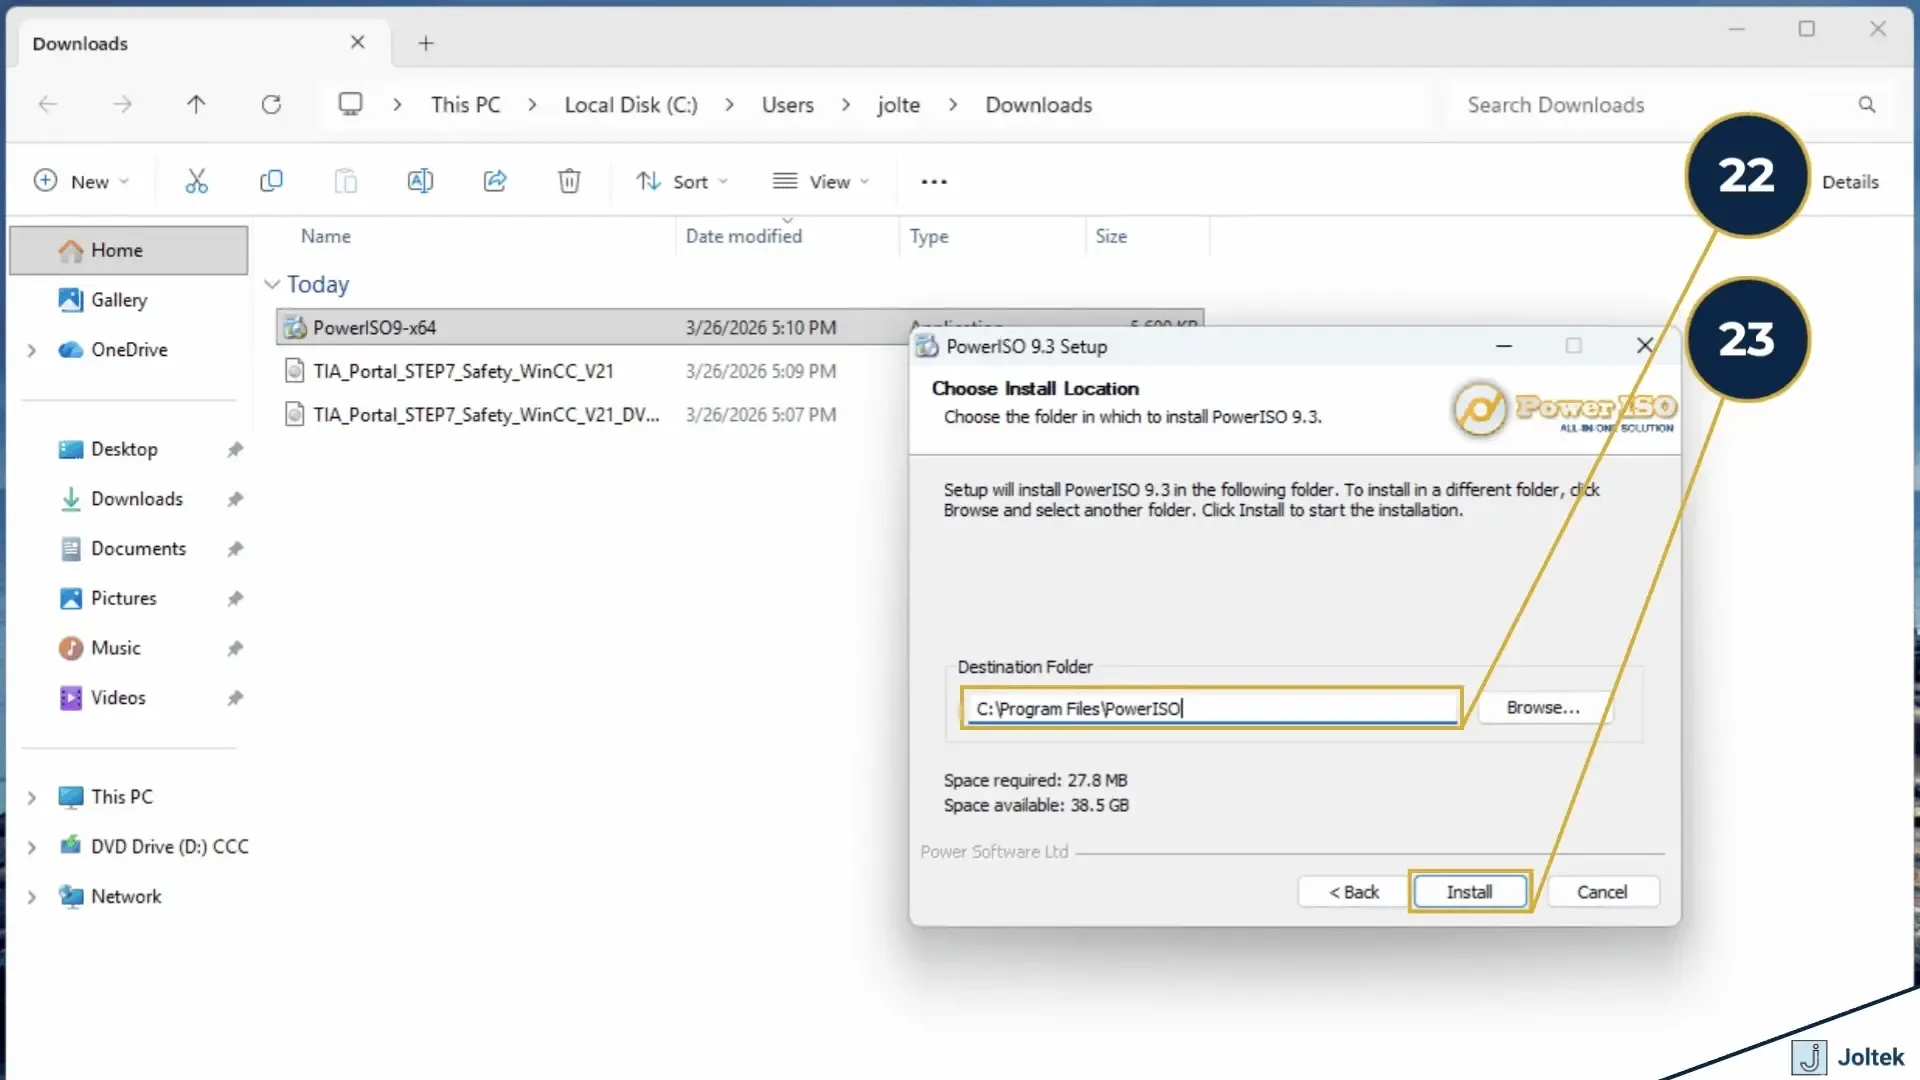The image size is (1920, 1080).
Task: Sort by Date modified column
Action: 744,236
